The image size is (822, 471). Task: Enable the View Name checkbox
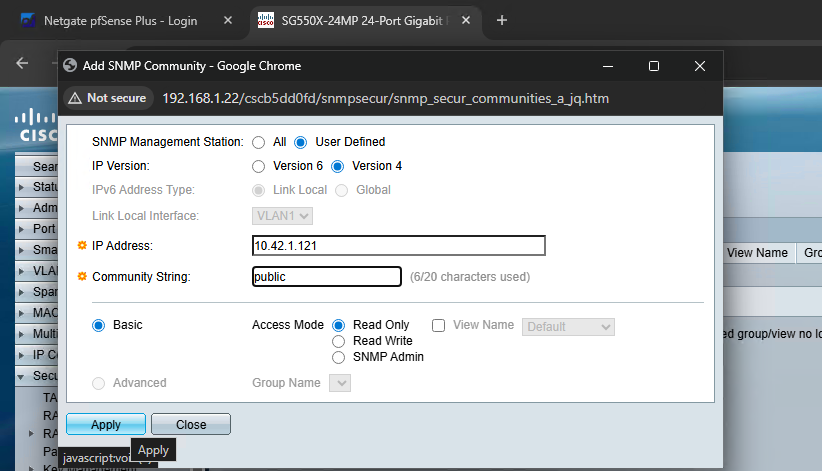point(438,325)
